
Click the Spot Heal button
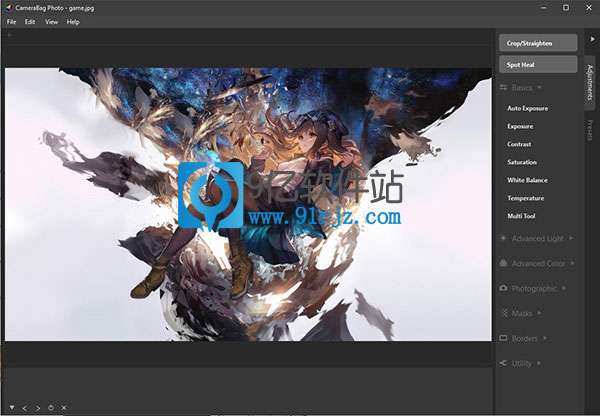click(x=538, y=64)
